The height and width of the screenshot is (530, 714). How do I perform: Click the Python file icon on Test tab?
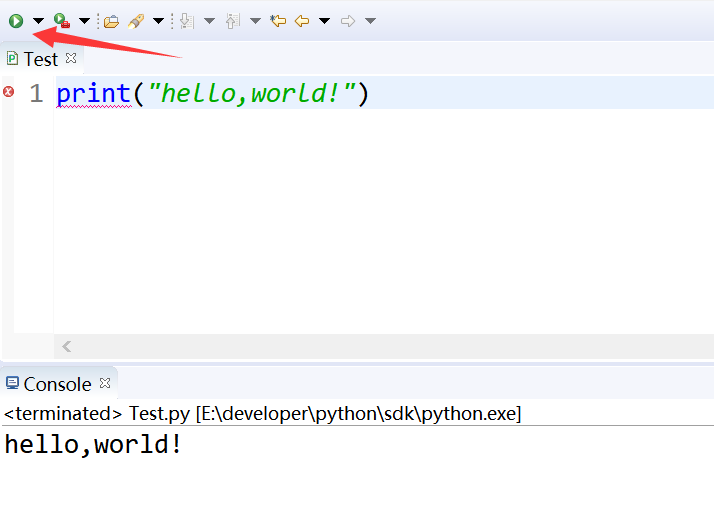coord(12,59)
